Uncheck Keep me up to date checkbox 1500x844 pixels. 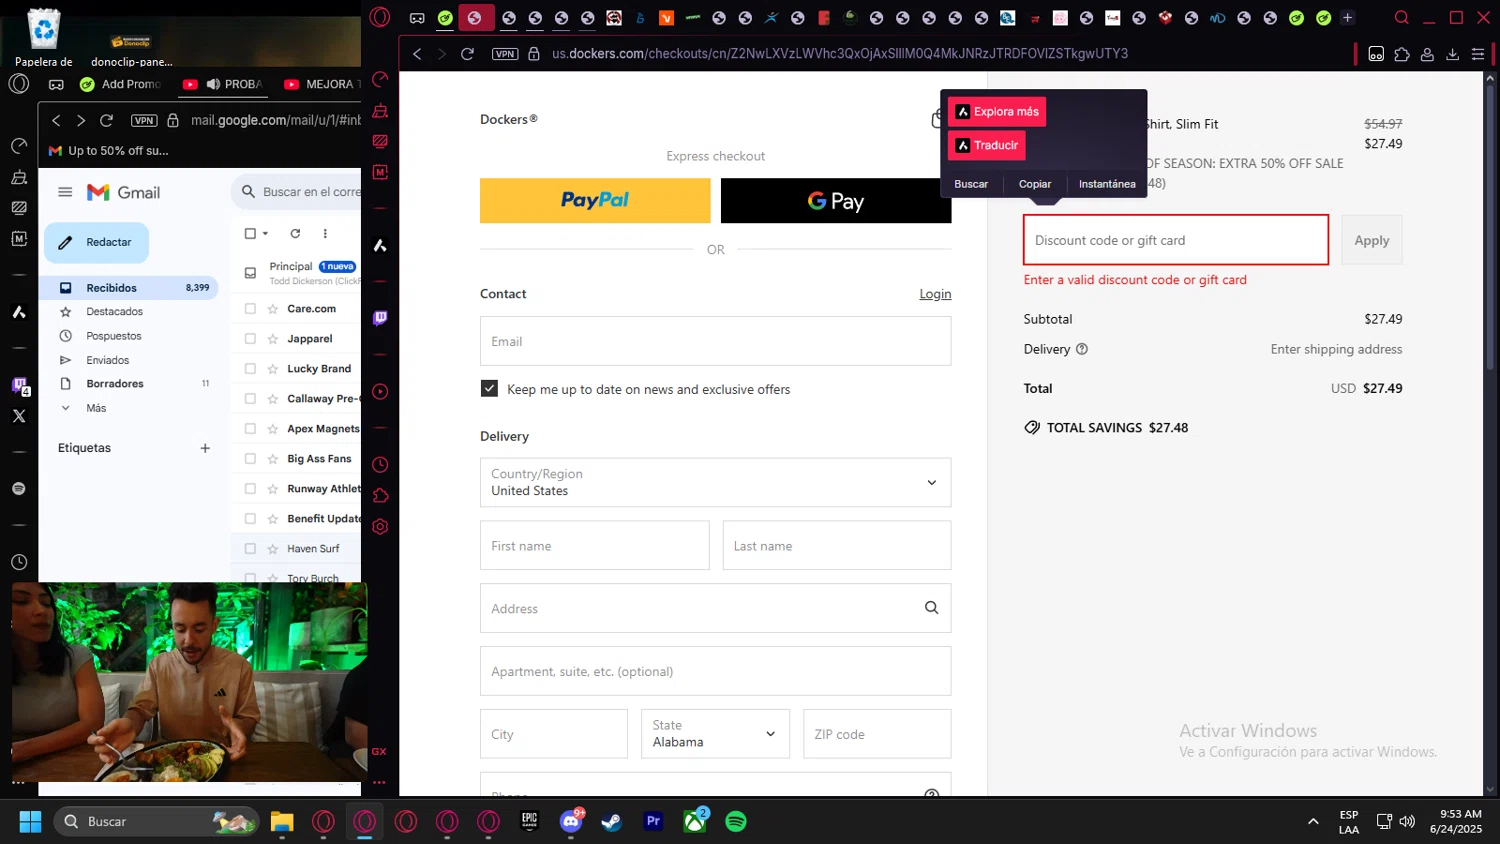(489, 389)
